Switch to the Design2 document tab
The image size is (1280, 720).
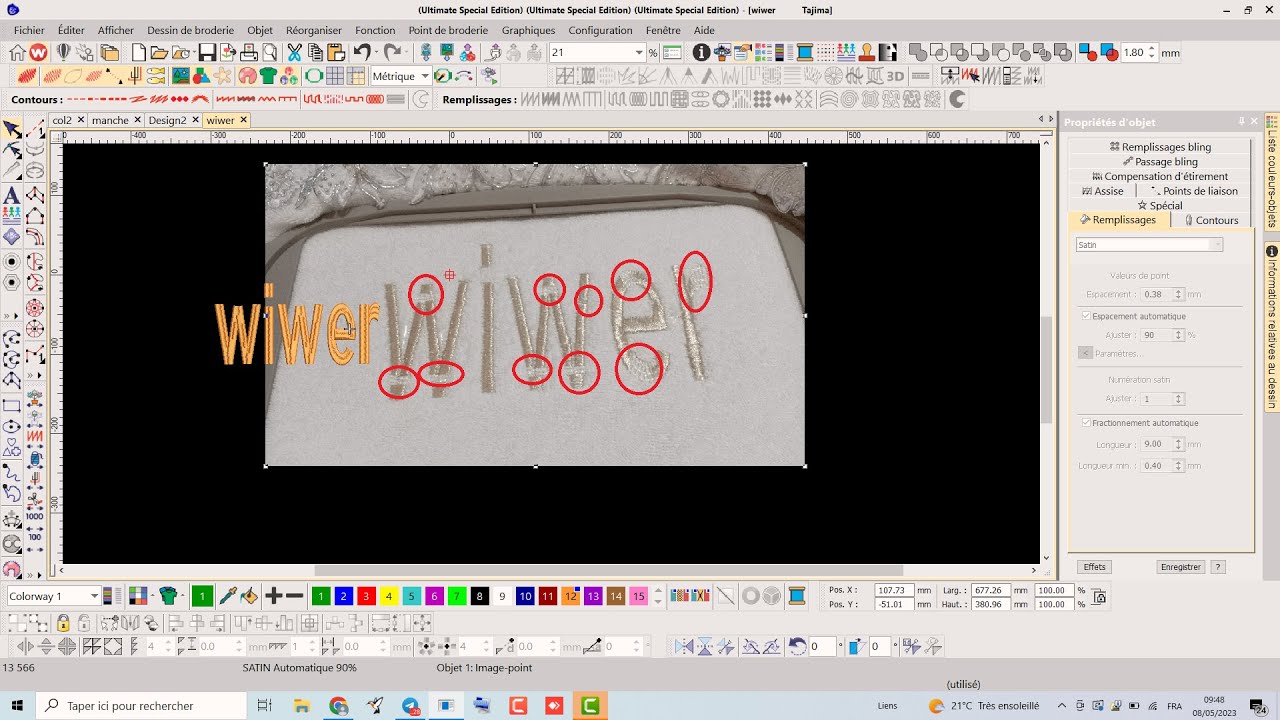[x=167, y=120]
